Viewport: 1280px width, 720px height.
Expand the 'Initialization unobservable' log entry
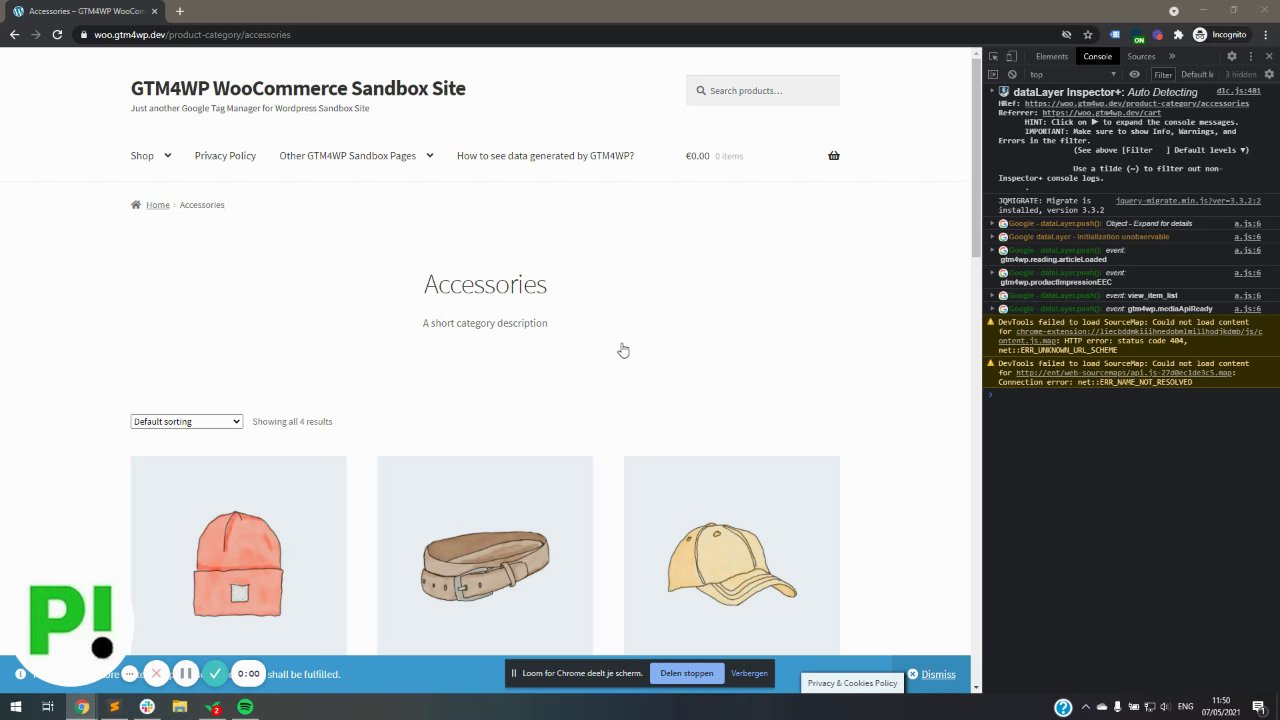click(x=992, y=237)
